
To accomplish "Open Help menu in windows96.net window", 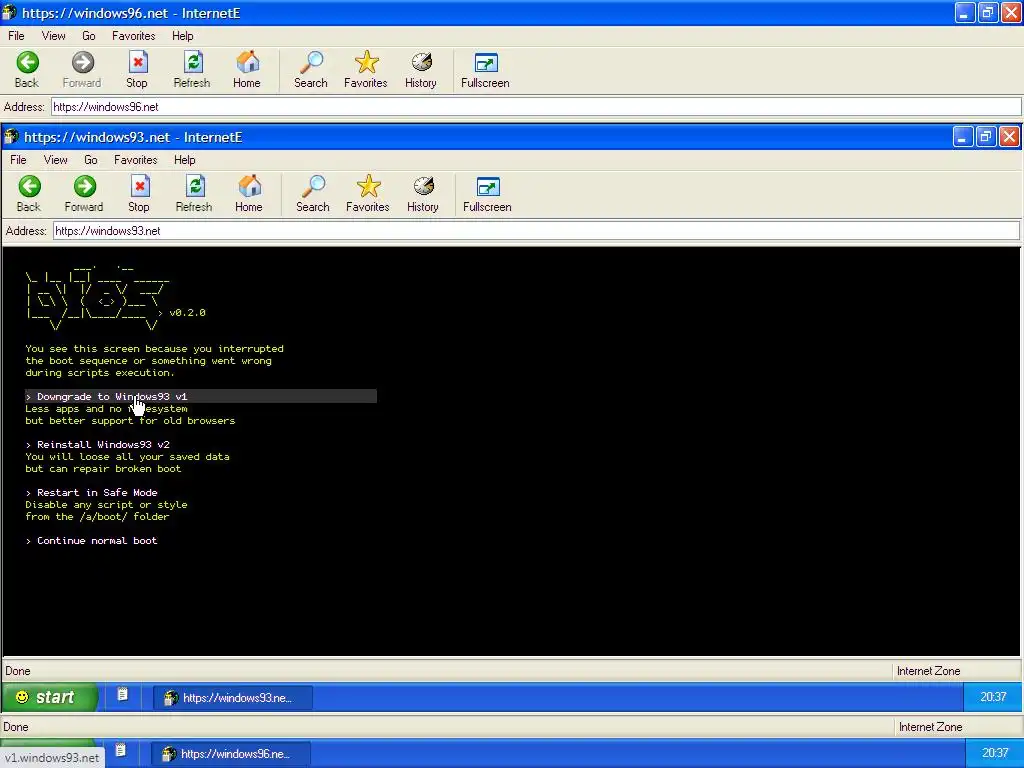I will tap(183, 36).
